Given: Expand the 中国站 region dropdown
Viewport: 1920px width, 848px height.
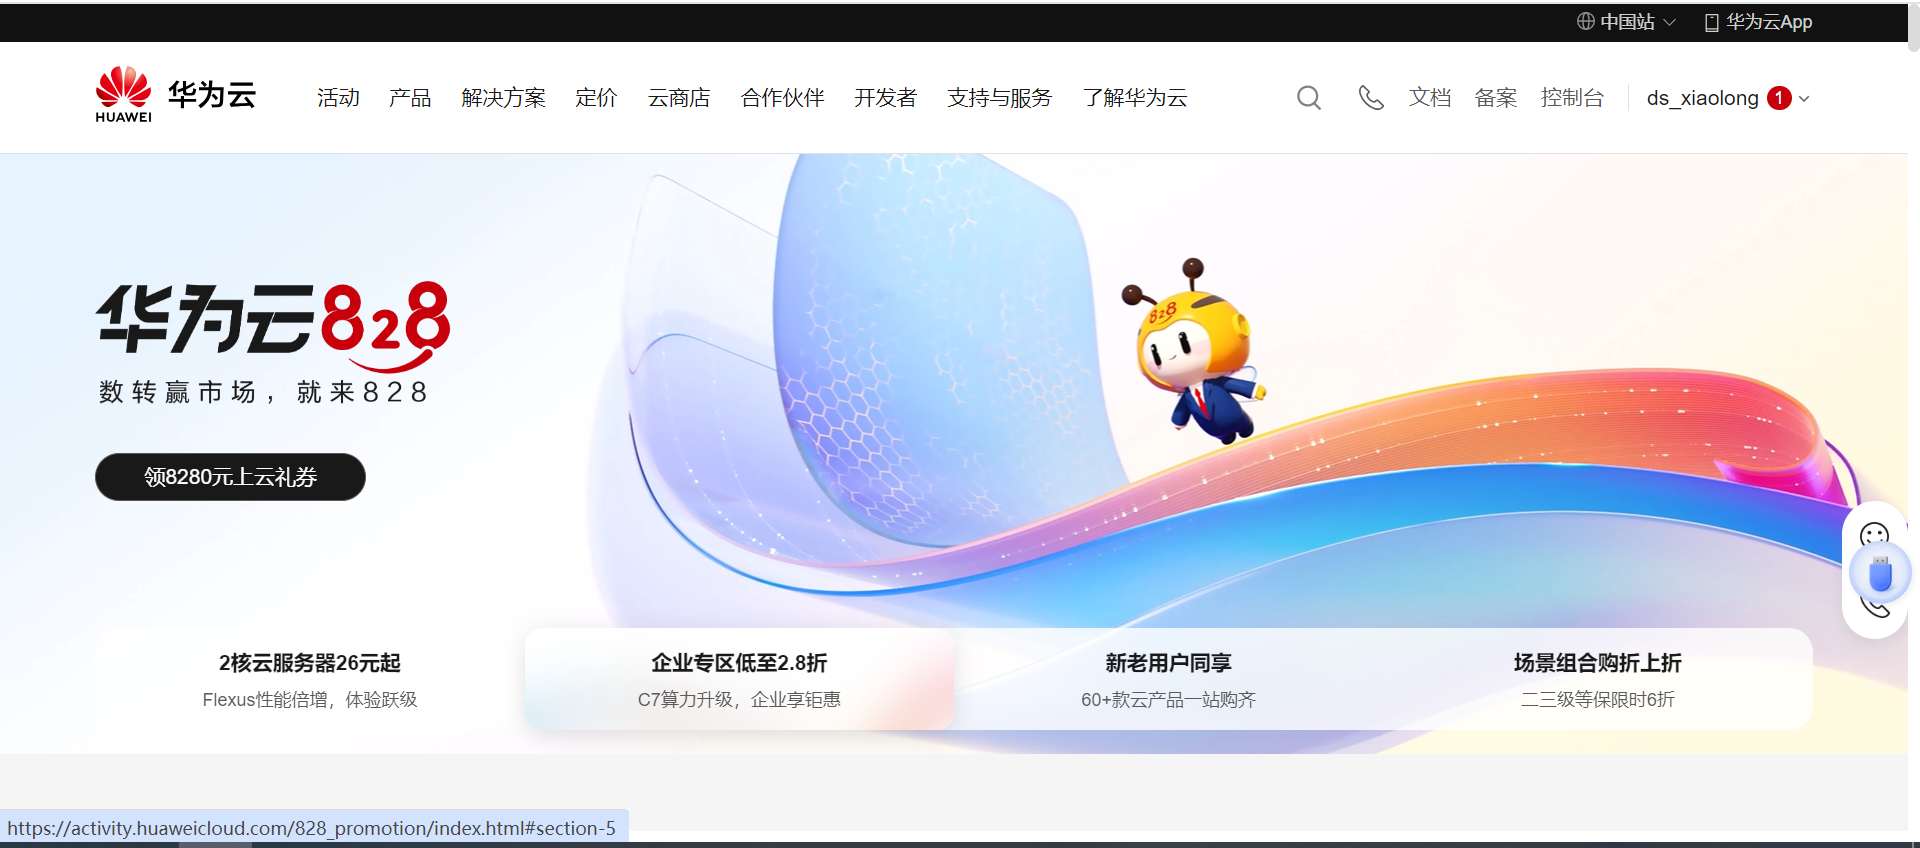Looking at the screenshot, I should tap(1626, 22).
